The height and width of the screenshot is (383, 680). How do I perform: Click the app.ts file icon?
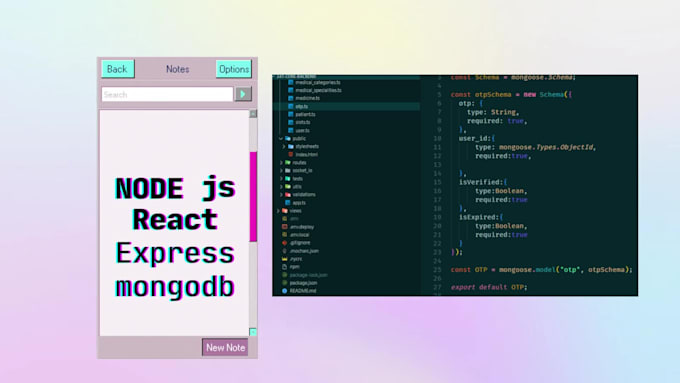(x=288, y=203)
